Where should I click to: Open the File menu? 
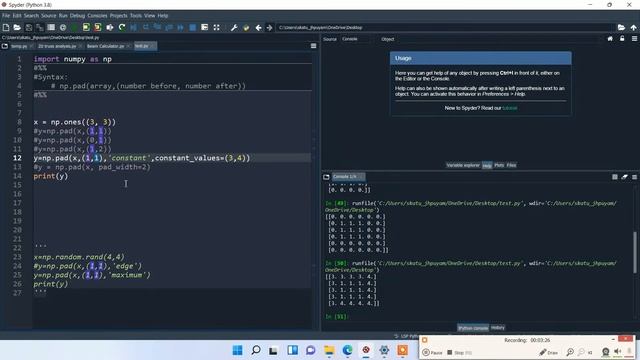6,16
